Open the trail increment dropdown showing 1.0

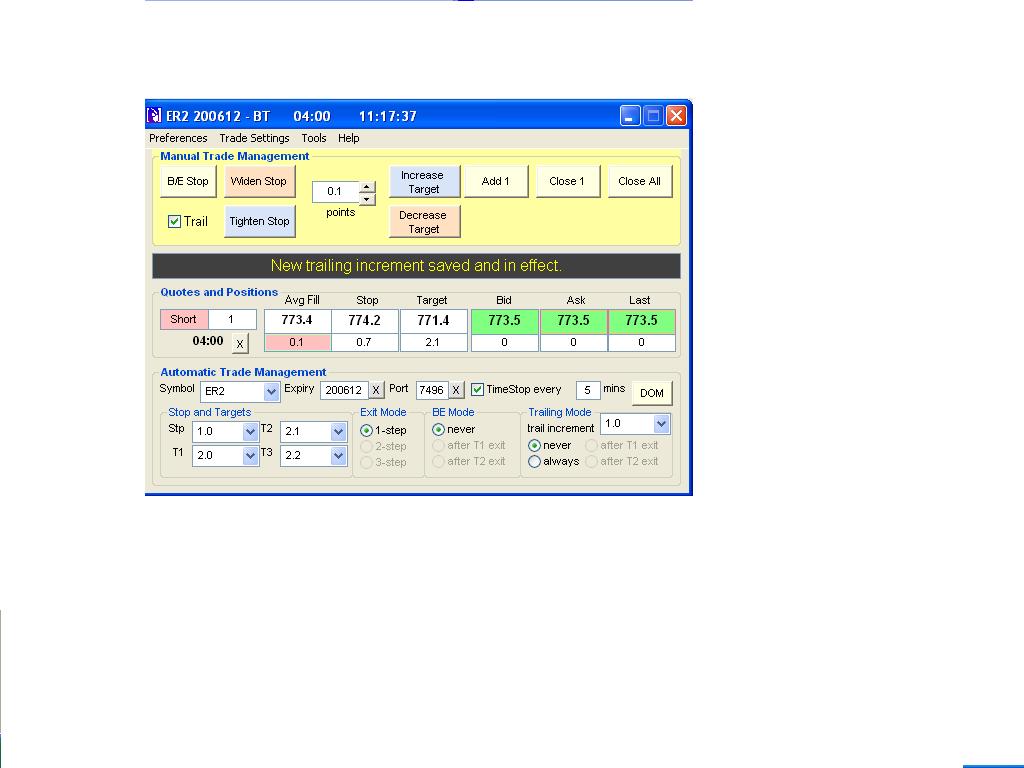pos(661,424)
